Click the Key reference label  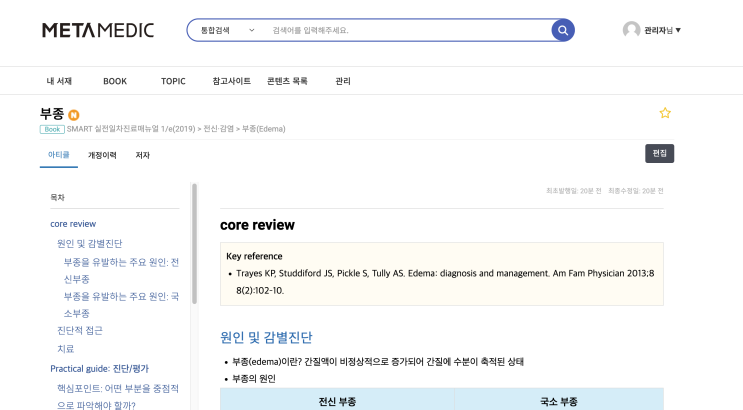click(254, 256)
